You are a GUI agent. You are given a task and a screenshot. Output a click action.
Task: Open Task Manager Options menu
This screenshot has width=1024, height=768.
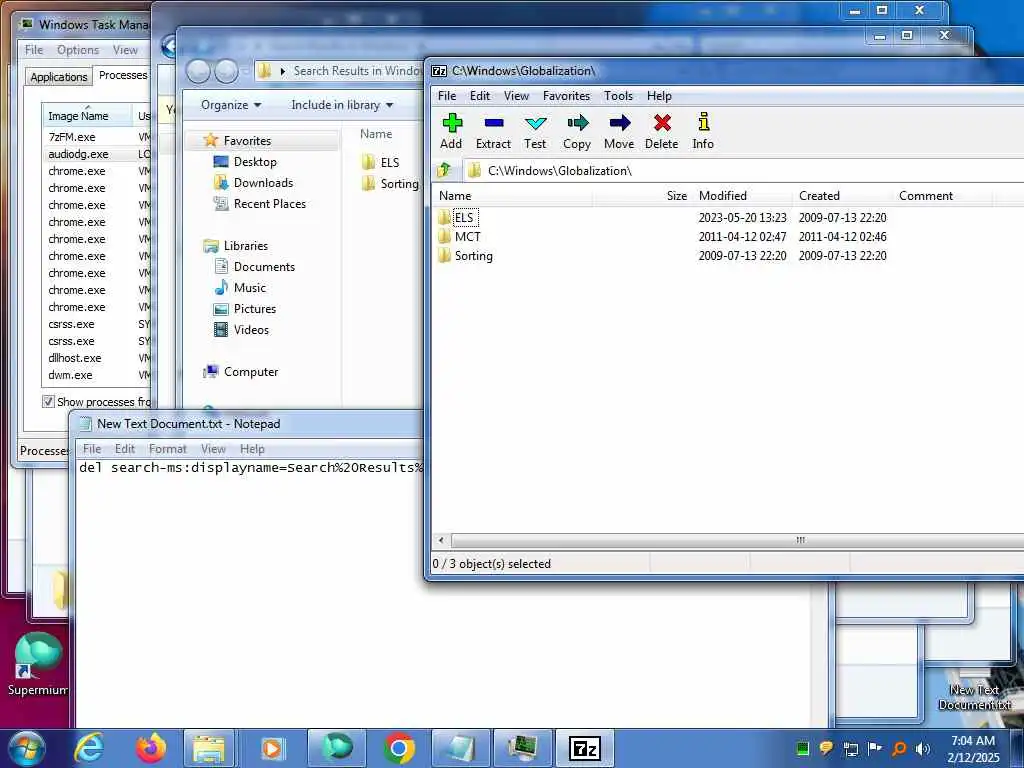(x=78, y=50)
